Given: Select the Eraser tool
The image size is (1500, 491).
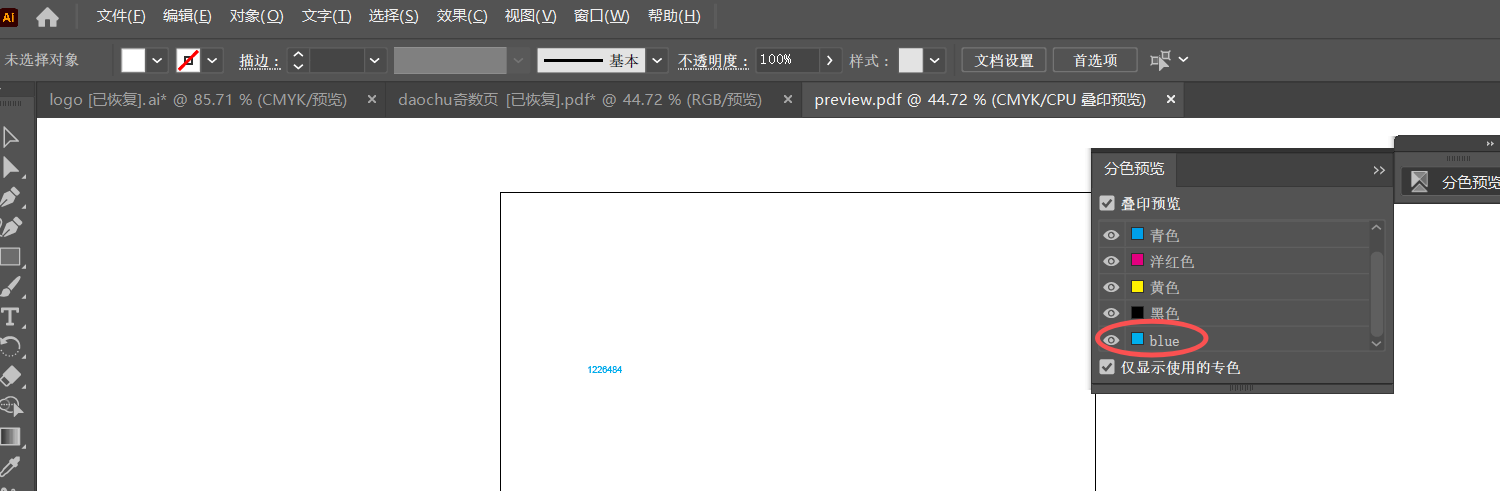Looking at the screenshot, I should click(x=11, y=377).
